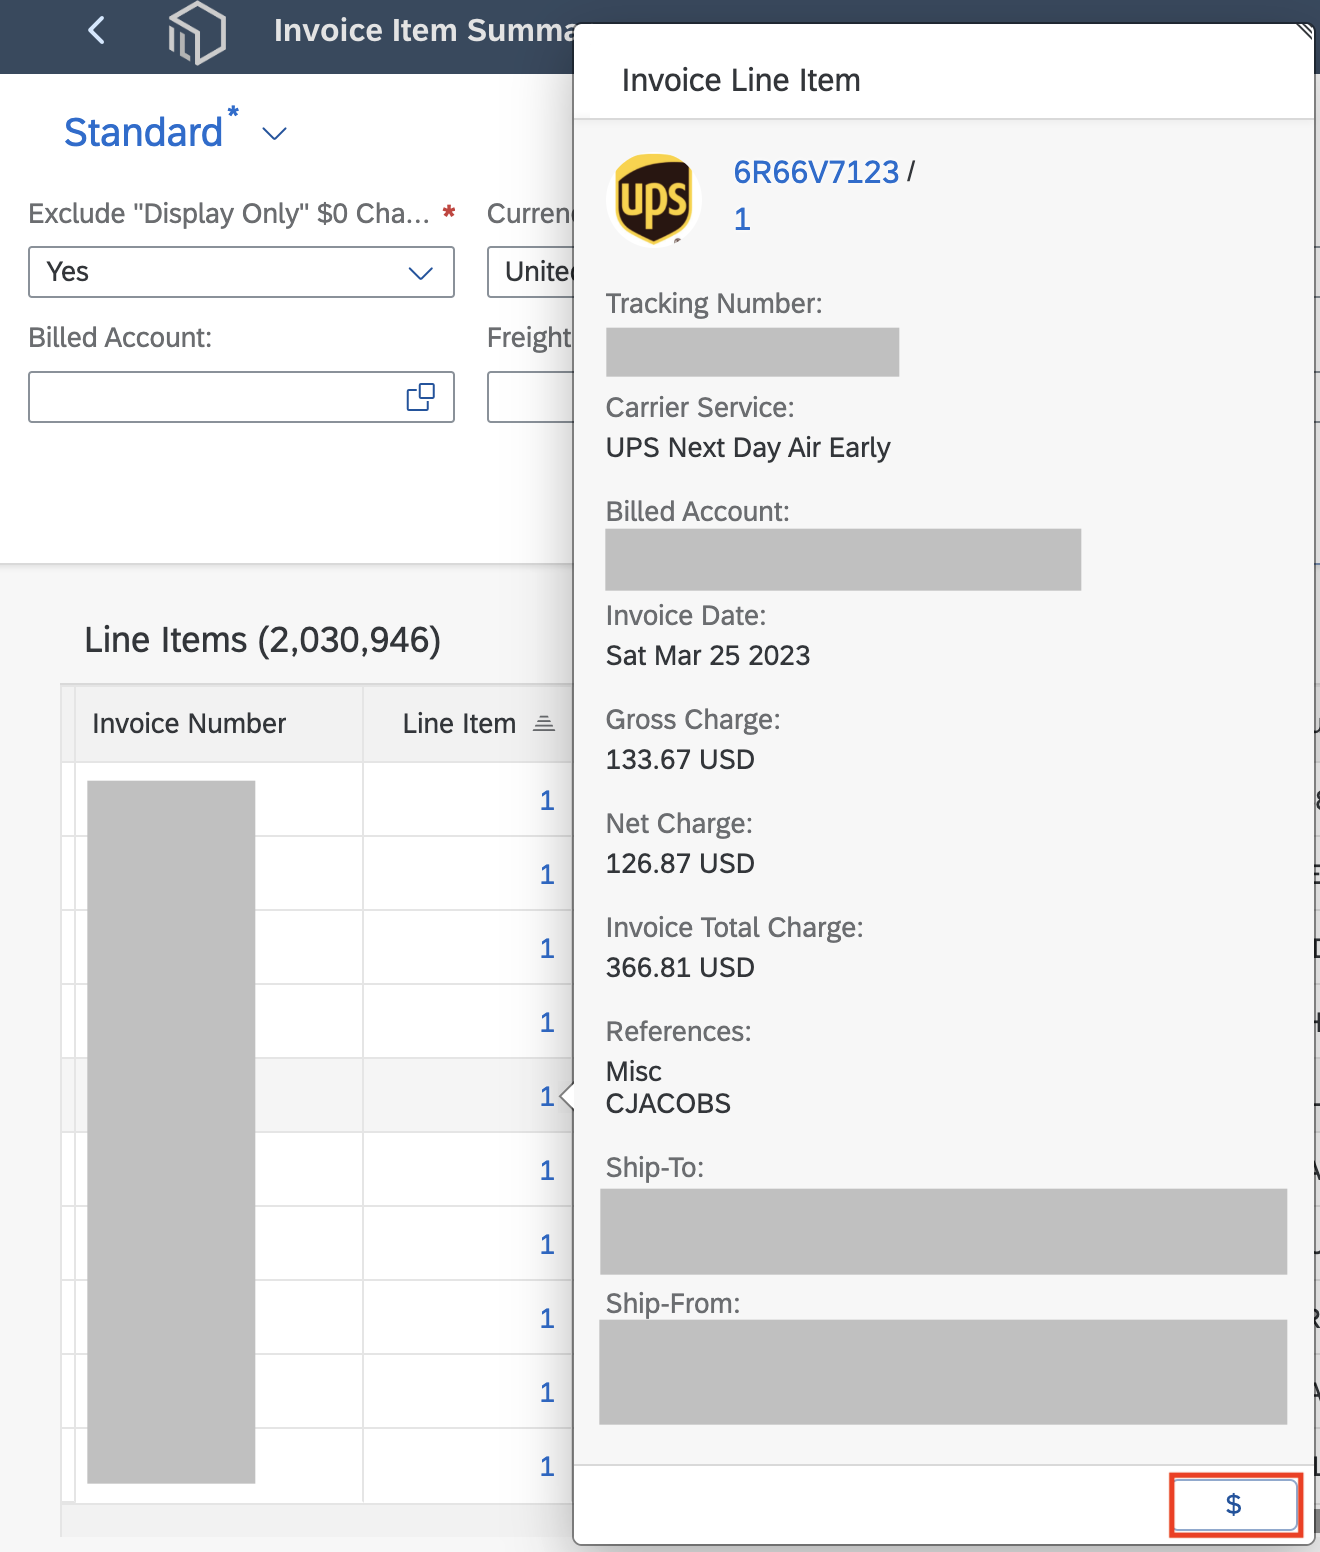Viewport: 1320px width, 1552px height.
Task: Select the highlighted table row
Action: tap(300, 1096)
